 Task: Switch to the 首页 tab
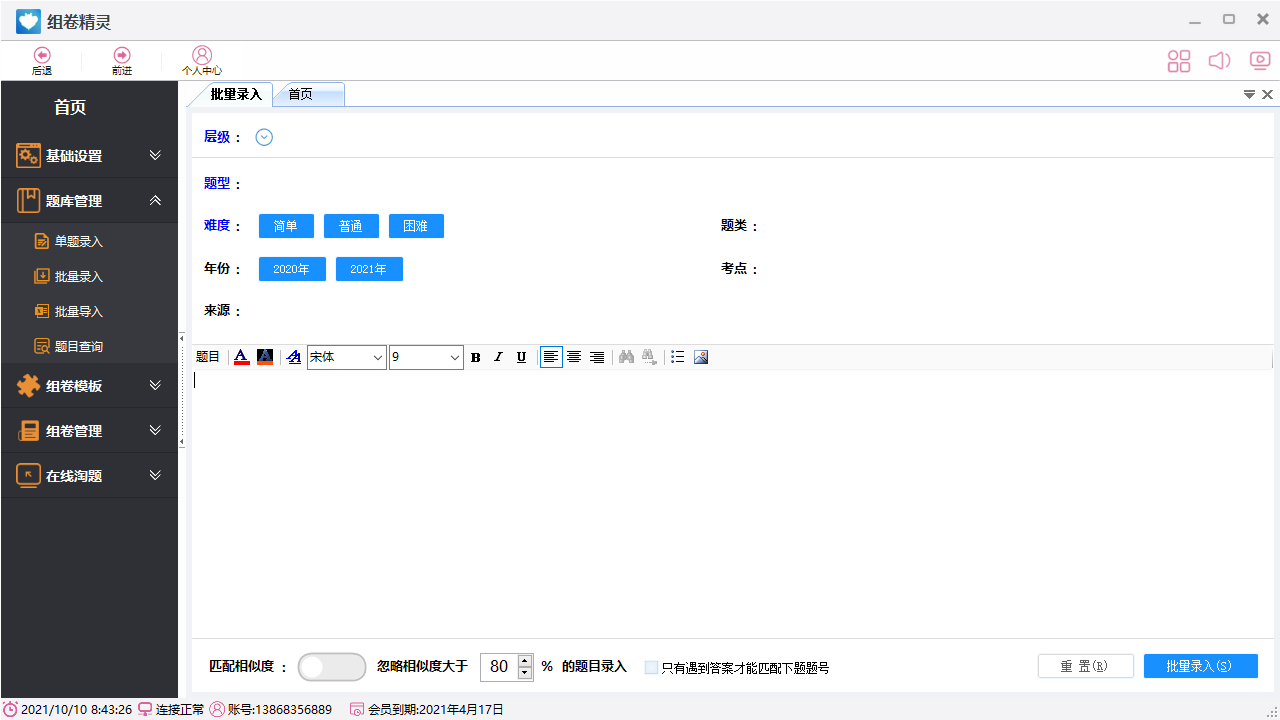(300, 94)
